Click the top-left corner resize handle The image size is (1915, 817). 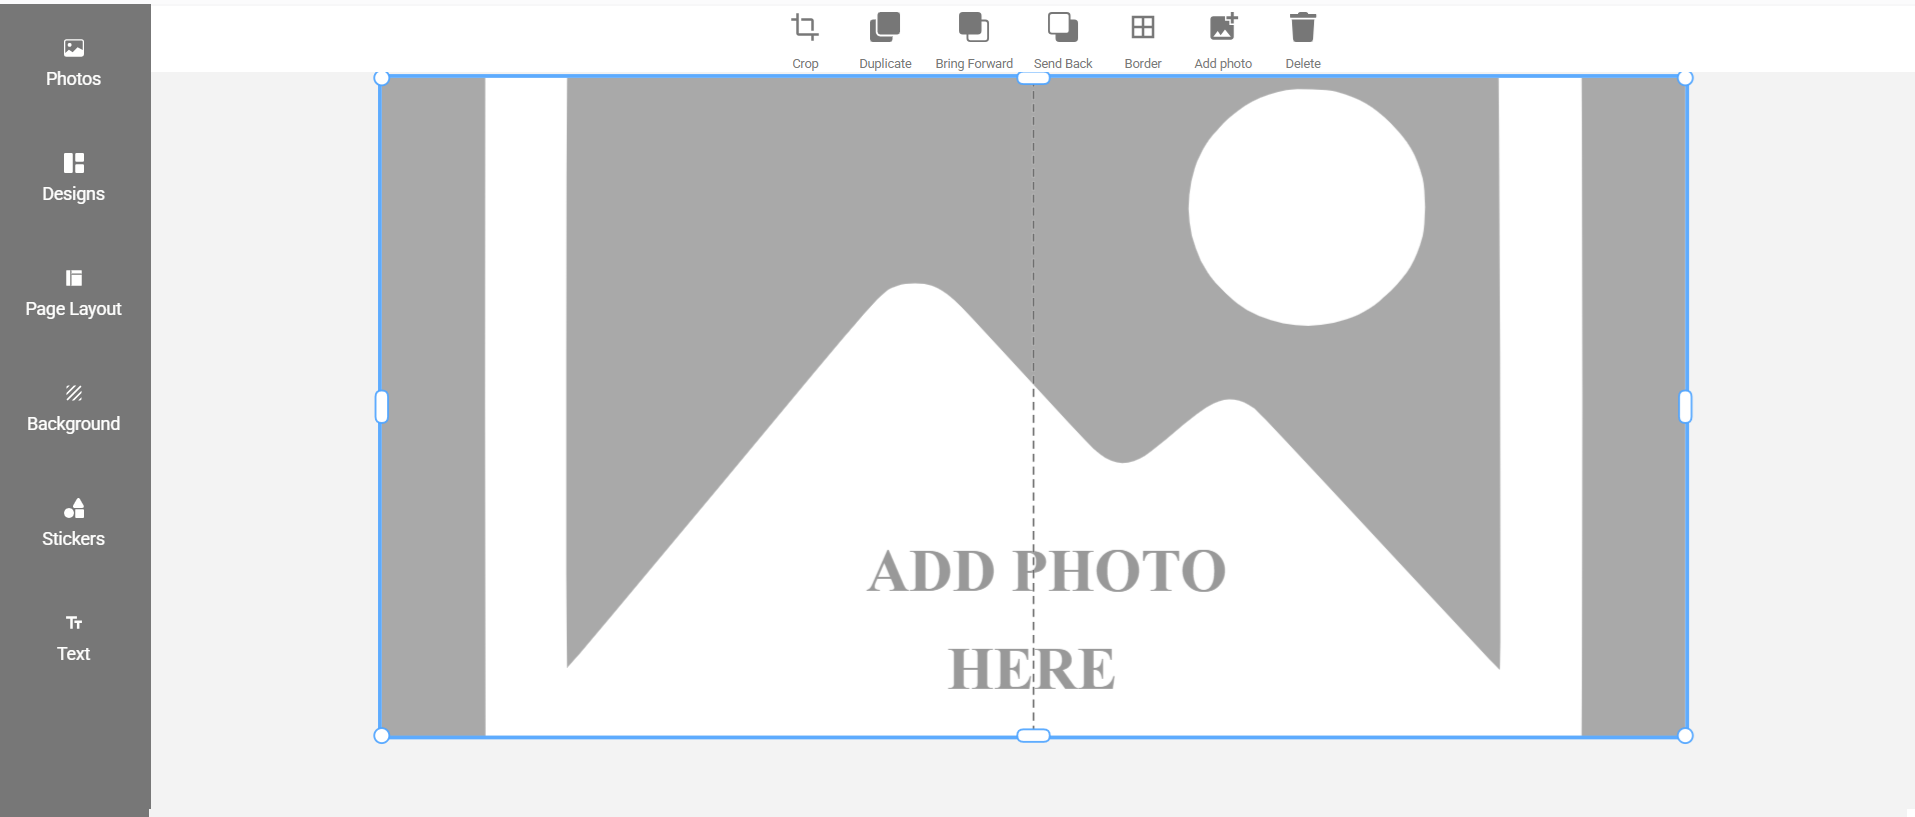[x=381, y=78]
